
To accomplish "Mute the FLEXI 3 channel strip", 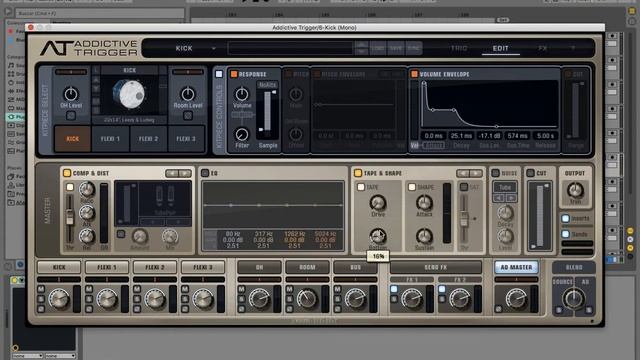I will 185,289.
